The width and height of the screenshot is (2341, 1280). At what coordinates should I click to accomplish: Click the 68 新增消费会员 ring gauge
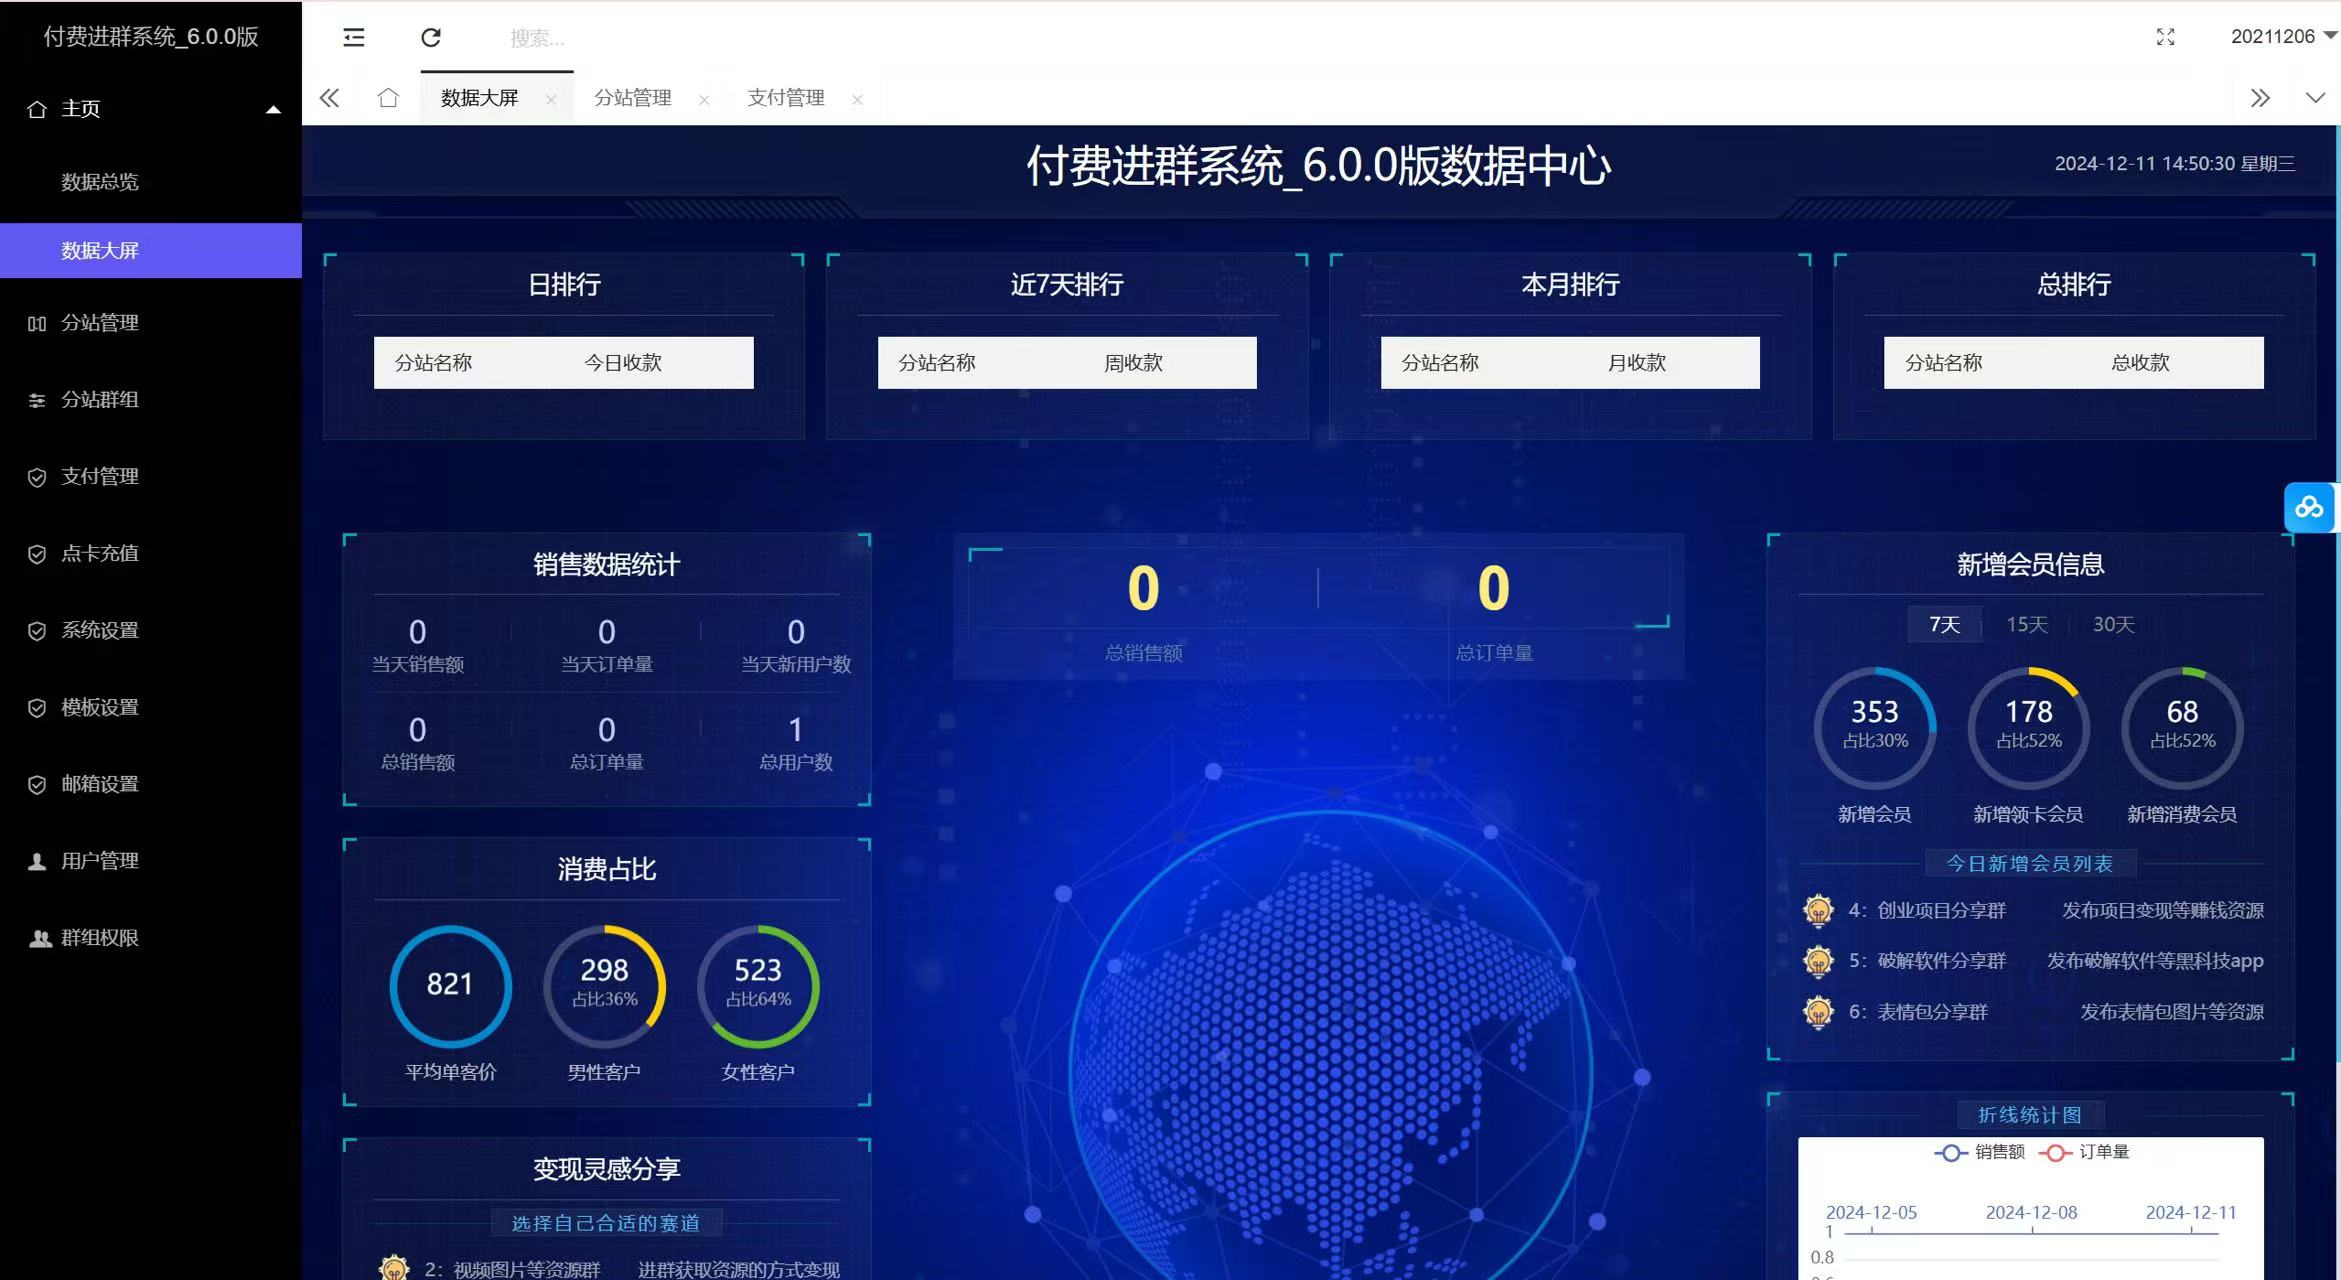2182,727
